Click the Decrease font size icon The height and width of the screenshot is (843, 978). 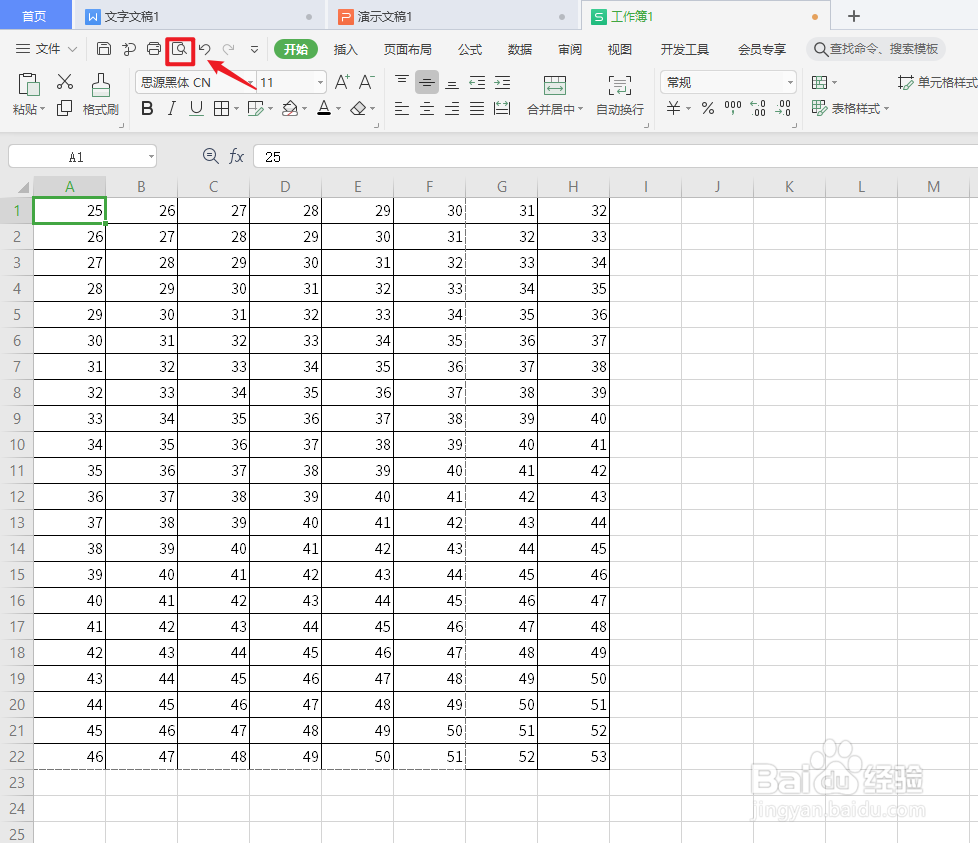366,82
